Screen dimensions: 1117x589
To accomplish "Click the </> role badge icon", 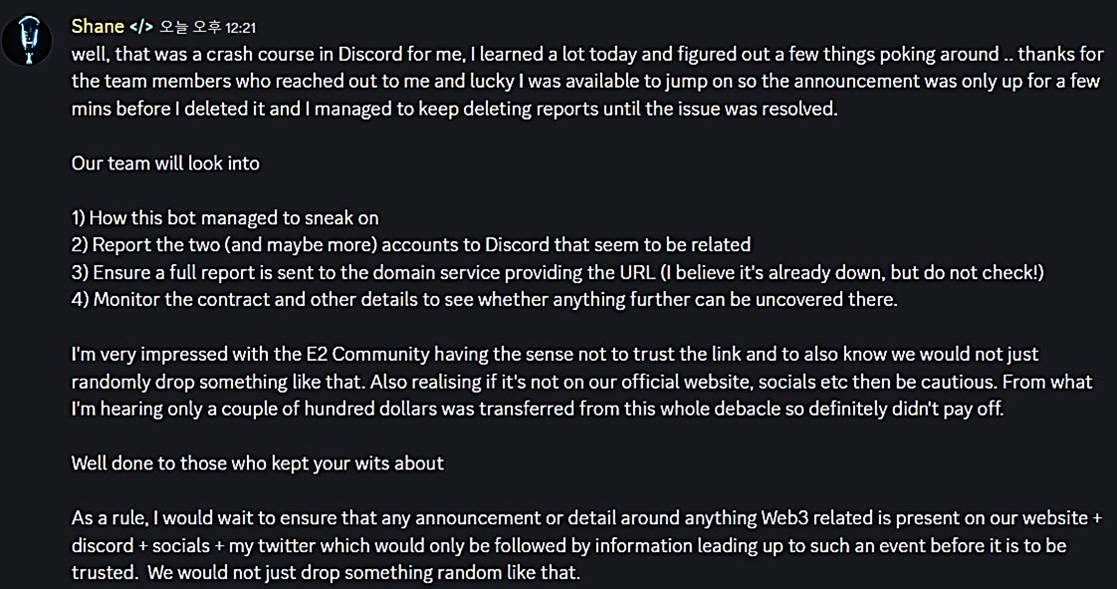I will tap(140, 27).
